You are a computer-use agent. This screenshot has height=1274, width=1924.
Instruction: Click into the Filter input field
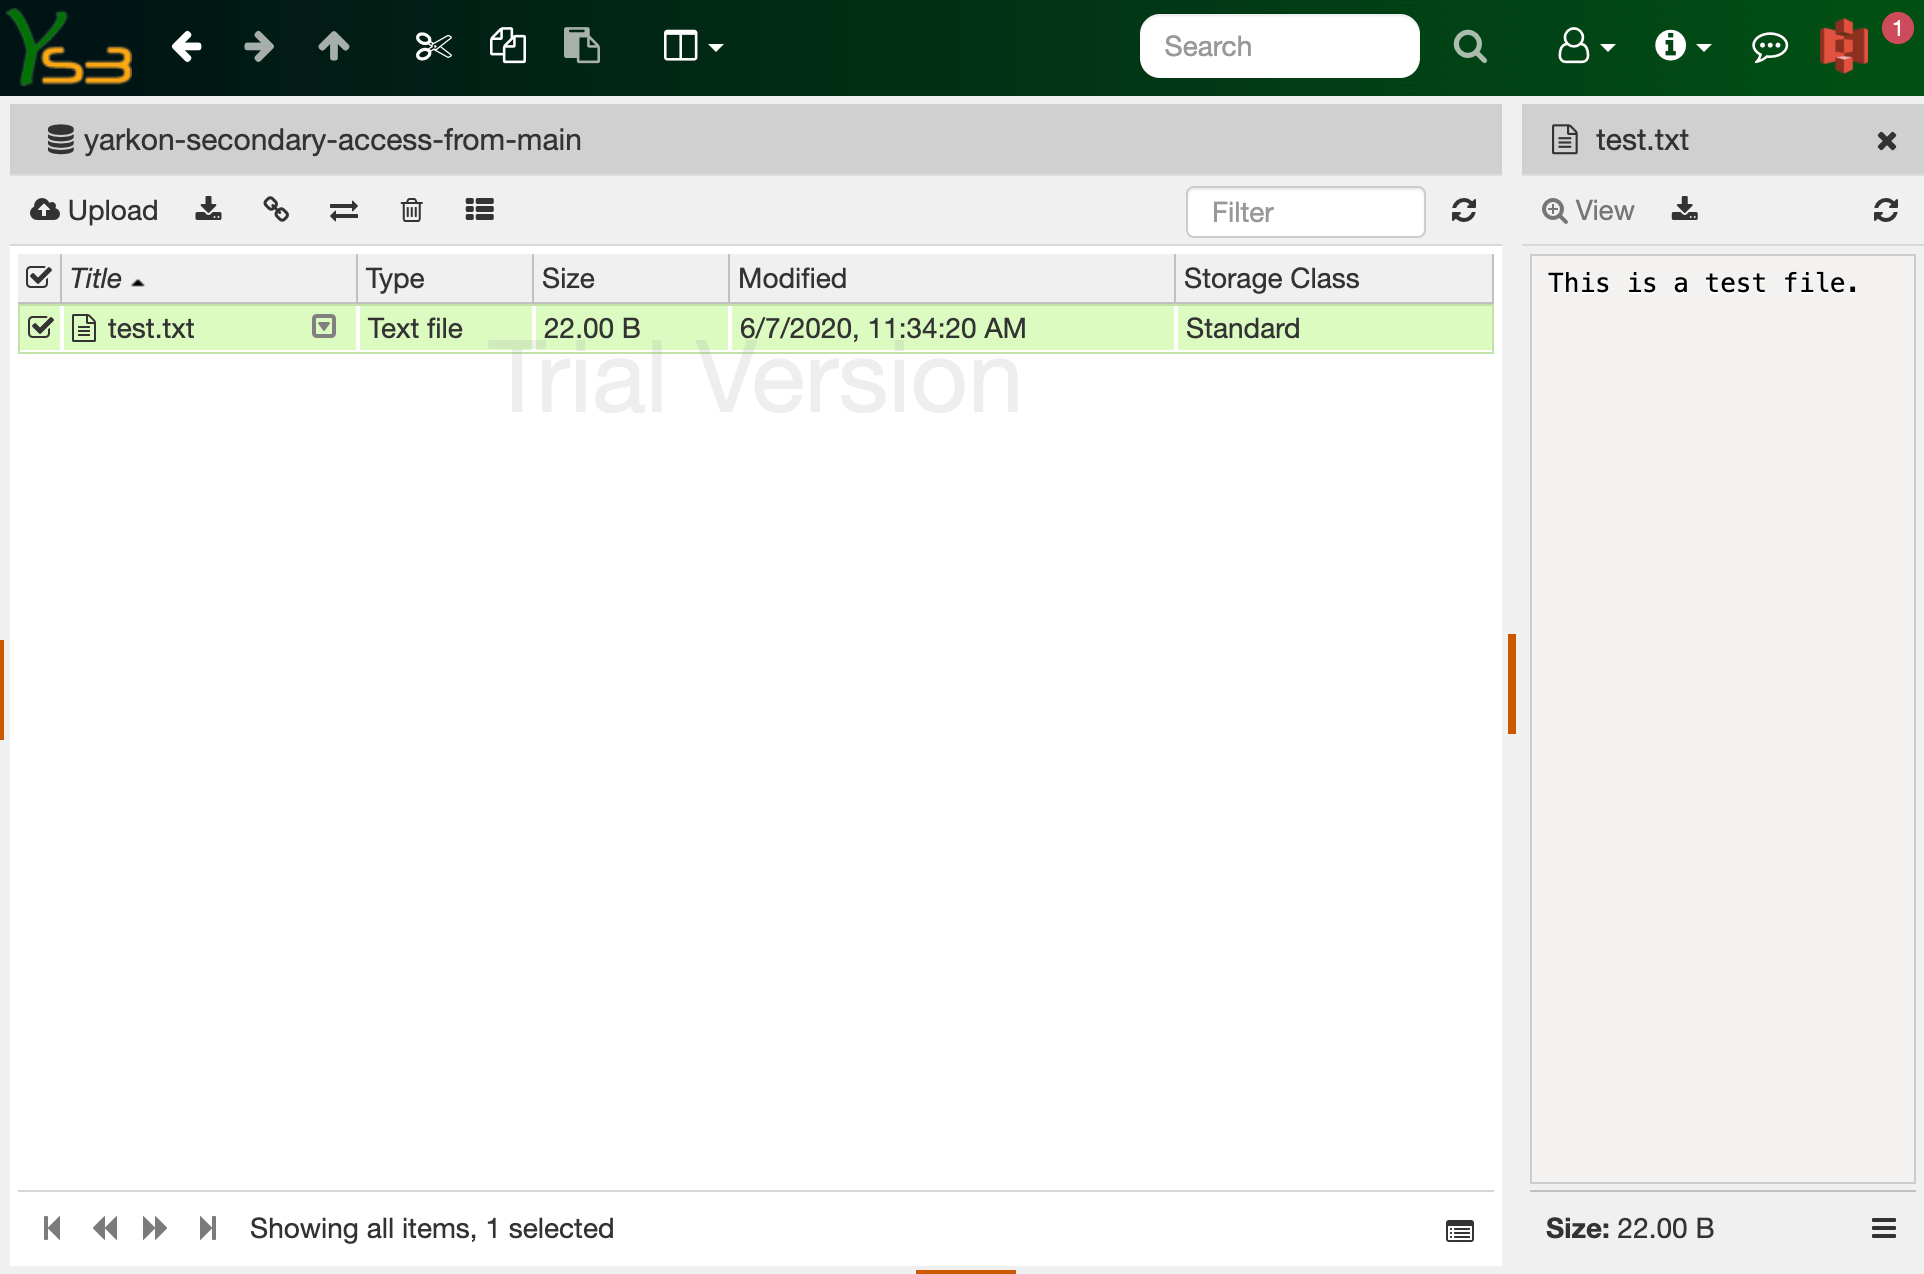pyautogui.click(x=1304, y=212)
